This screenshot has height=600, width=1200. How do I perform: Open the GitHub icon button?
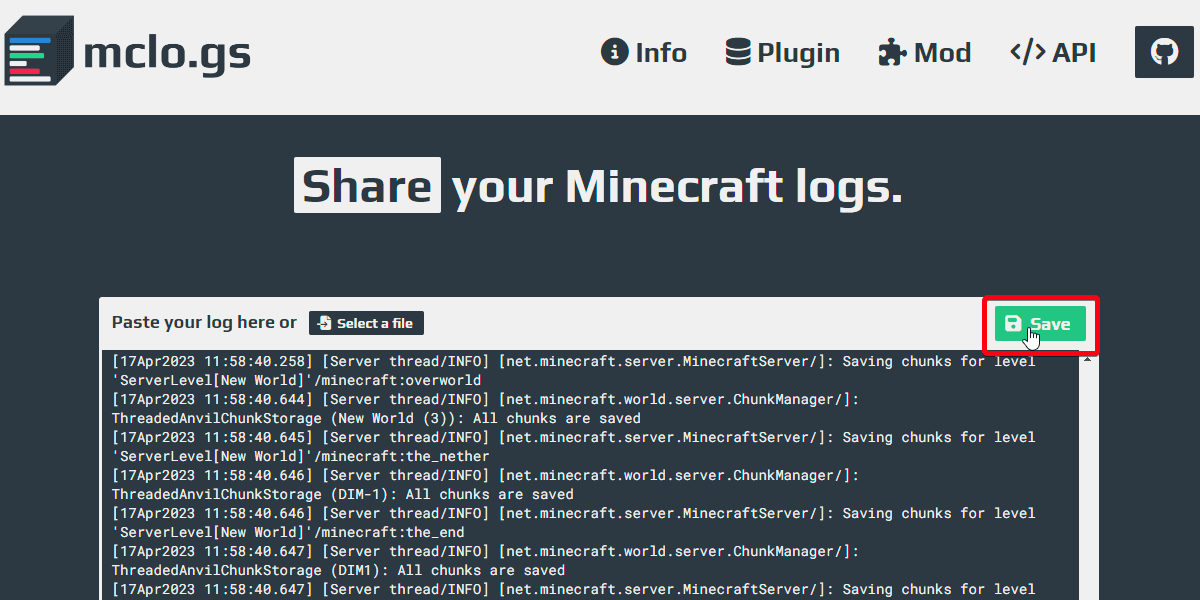[1165, 52]
